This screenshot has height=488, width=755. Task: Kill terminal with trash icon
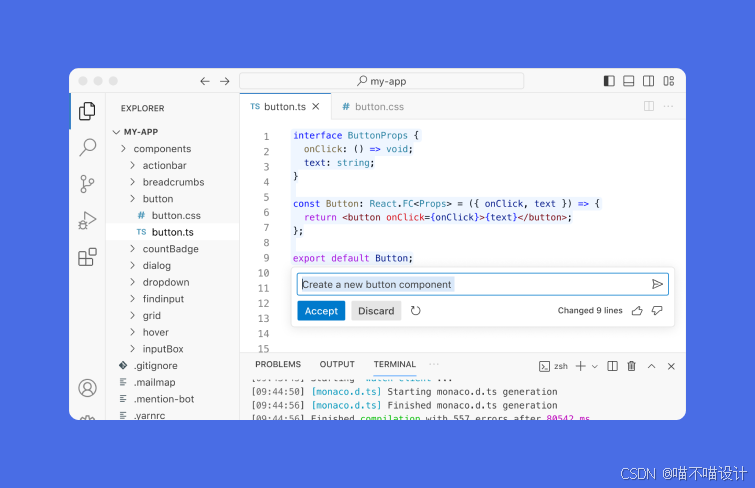tap(632, 366)
